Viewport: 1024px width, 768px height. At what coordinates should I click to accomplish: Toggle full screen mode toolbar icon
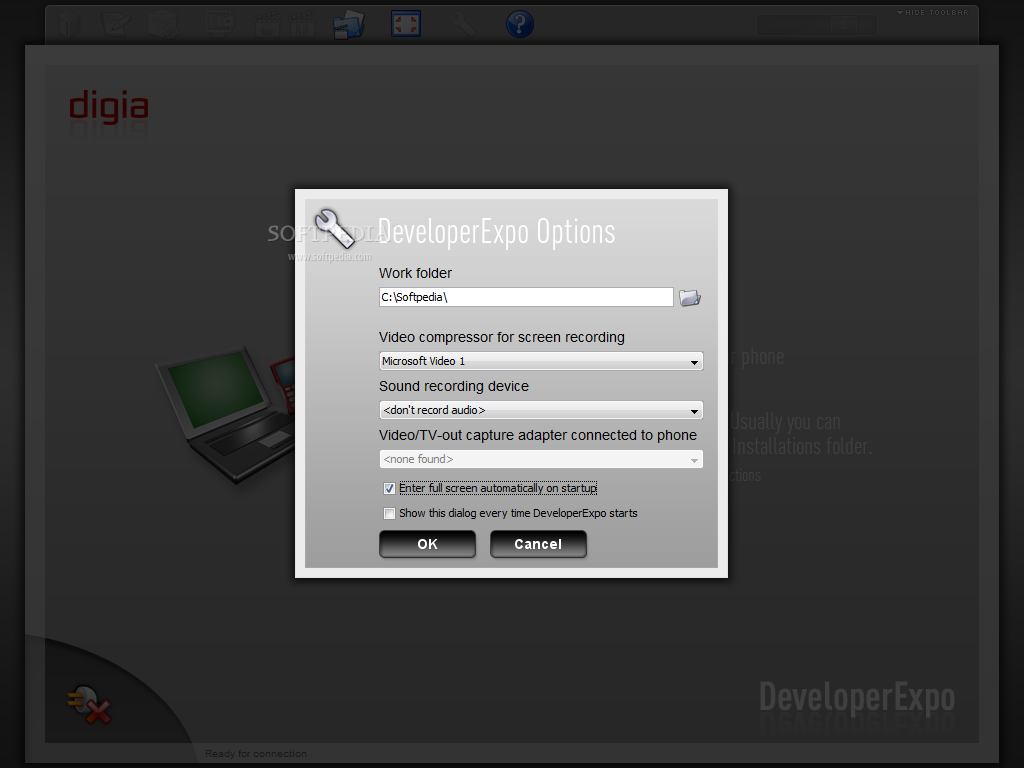coord(406,24)
